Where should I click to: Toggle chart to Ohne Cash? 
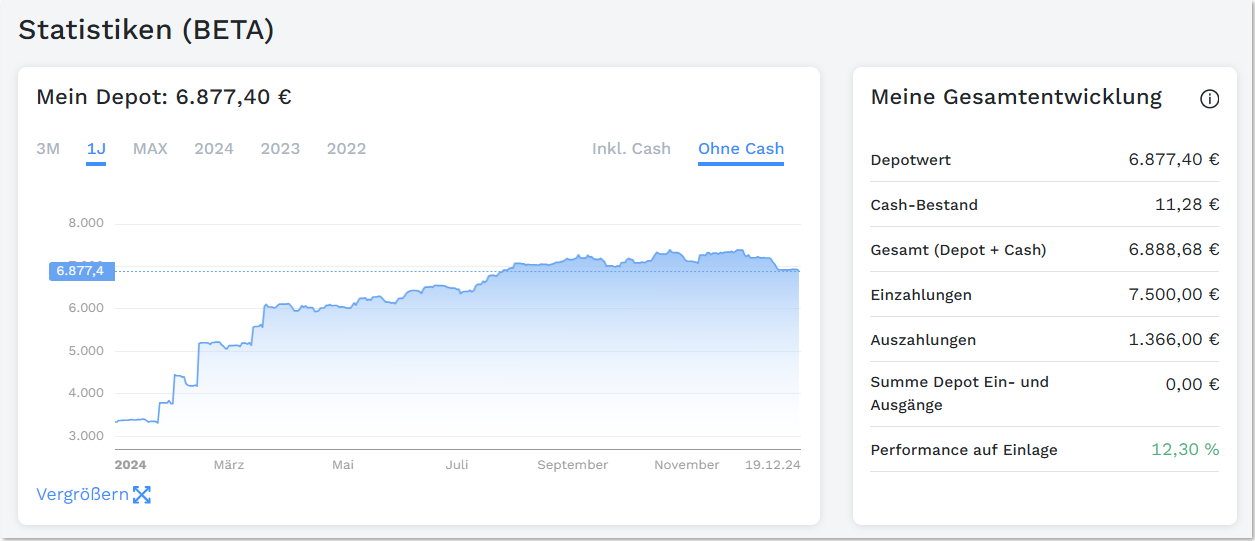click(x=741, y=149)
